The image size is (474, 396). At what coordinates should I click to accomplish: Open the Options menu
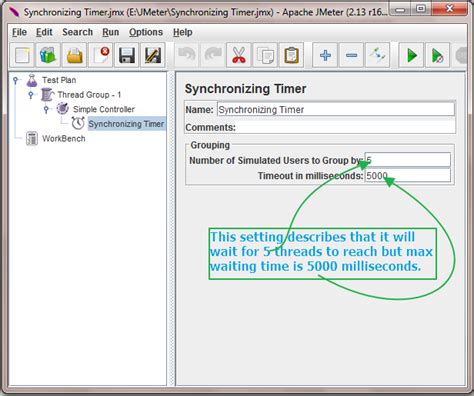[146, 32]
